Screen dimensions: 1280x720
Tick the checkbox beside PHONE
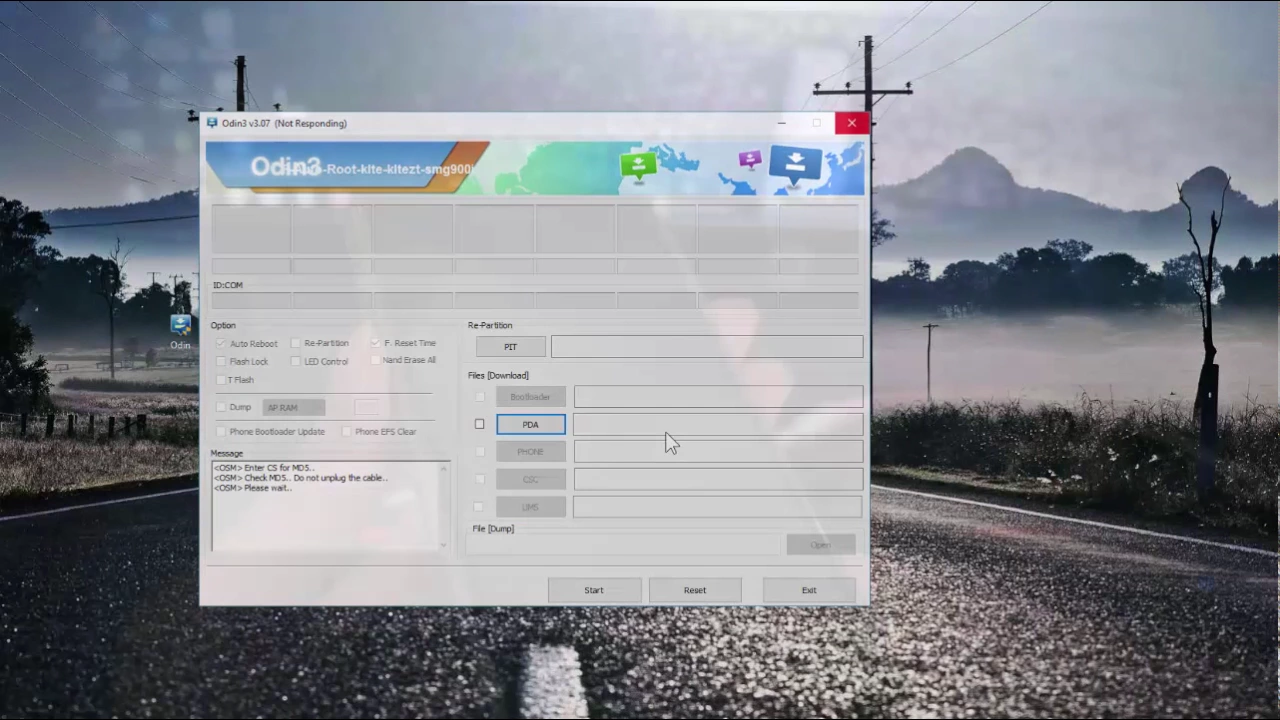pyautogui.click(x=479, y=452)
